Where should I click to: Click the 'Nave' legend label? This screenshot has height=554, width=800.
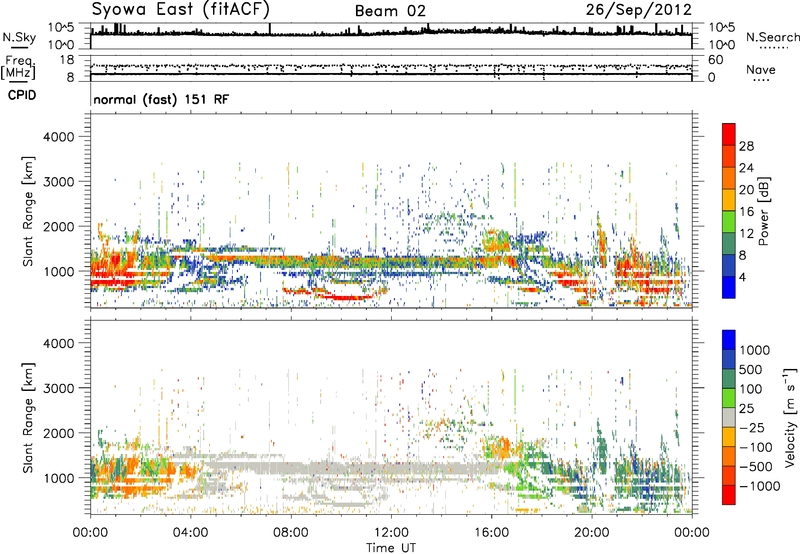(x=761, y=69)
